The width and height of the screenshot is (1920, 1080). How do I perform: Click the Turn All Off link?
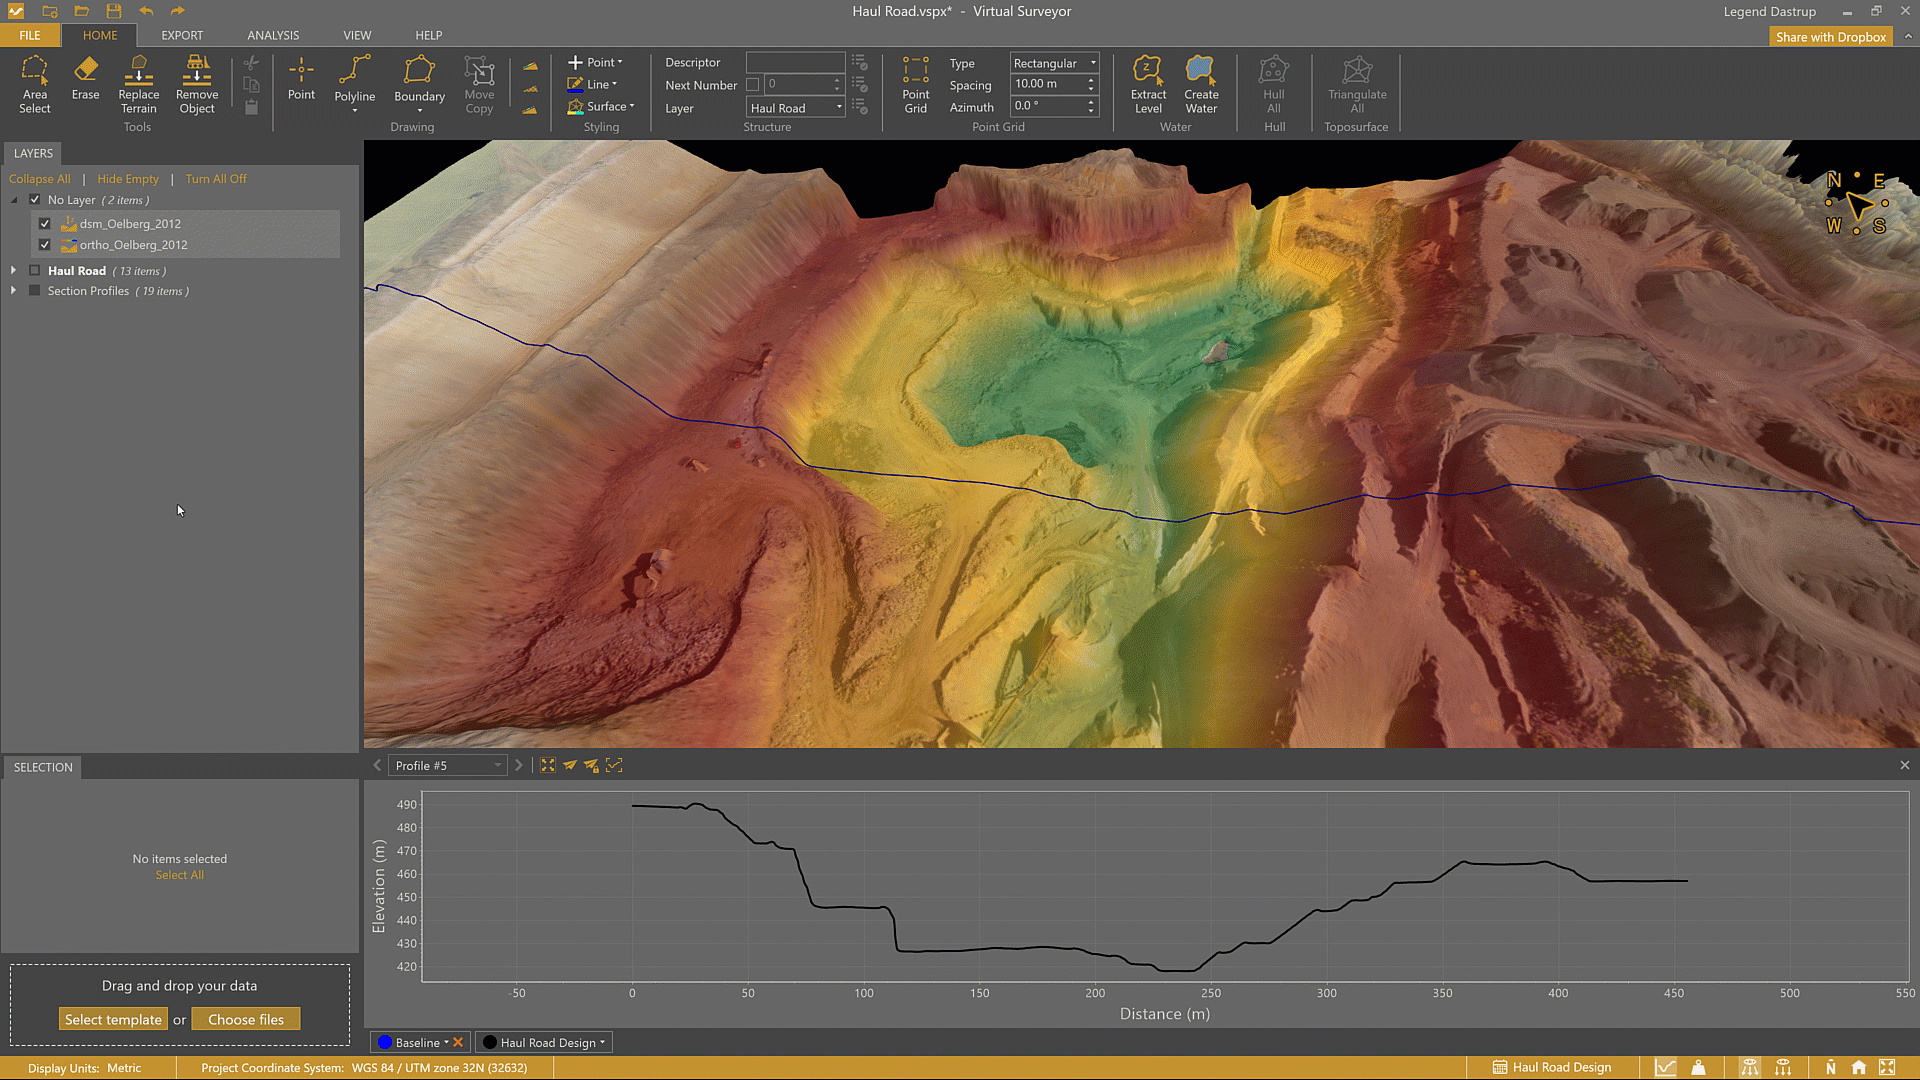coord(215,179)
